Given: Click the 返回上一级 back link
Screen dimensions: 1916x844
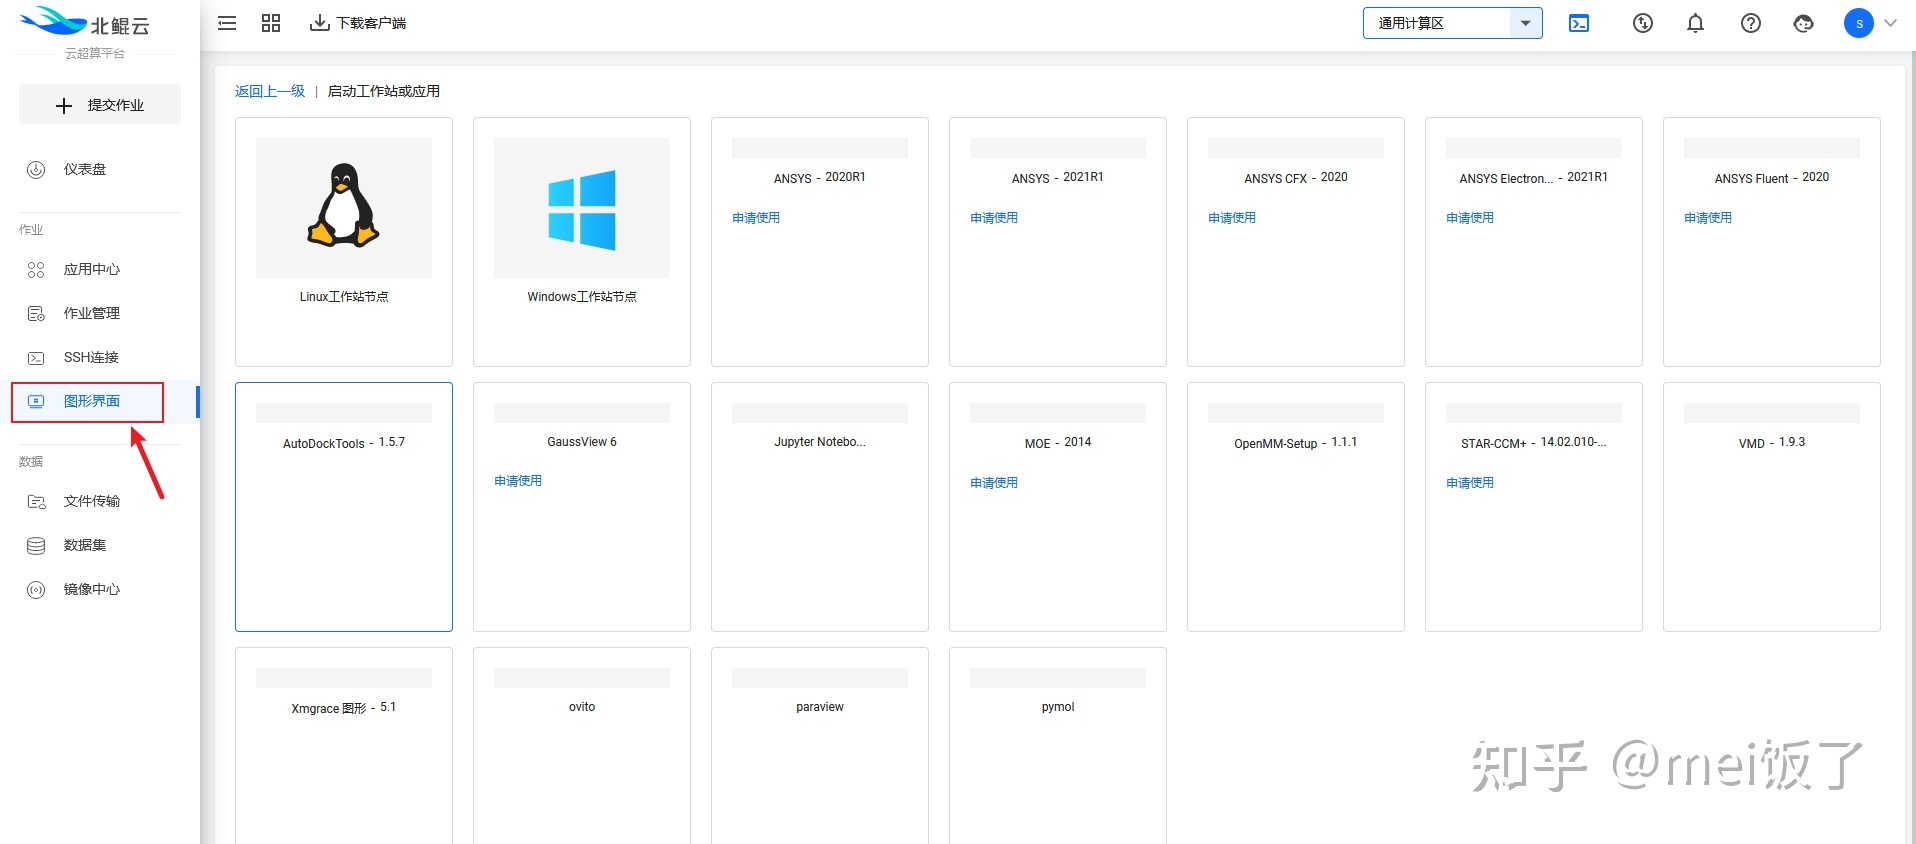Looking at the screenshot, I should click(270, 91).
